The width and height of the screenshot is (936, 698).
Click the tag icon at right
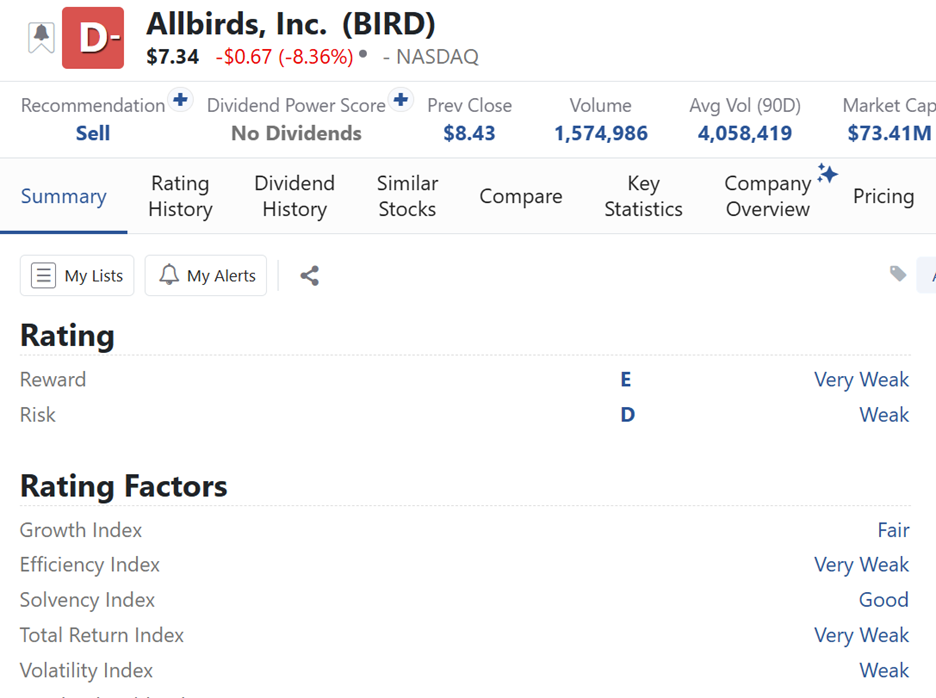[898, 274]
